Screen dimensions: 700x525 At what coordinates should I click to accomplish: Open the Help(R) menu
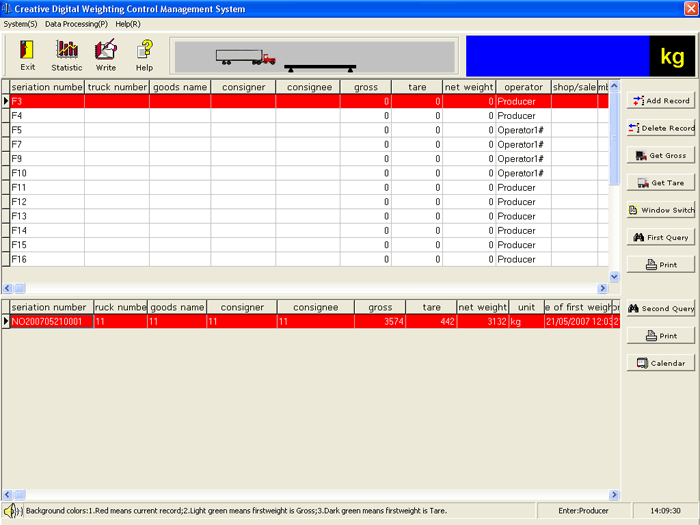[128, 24]
